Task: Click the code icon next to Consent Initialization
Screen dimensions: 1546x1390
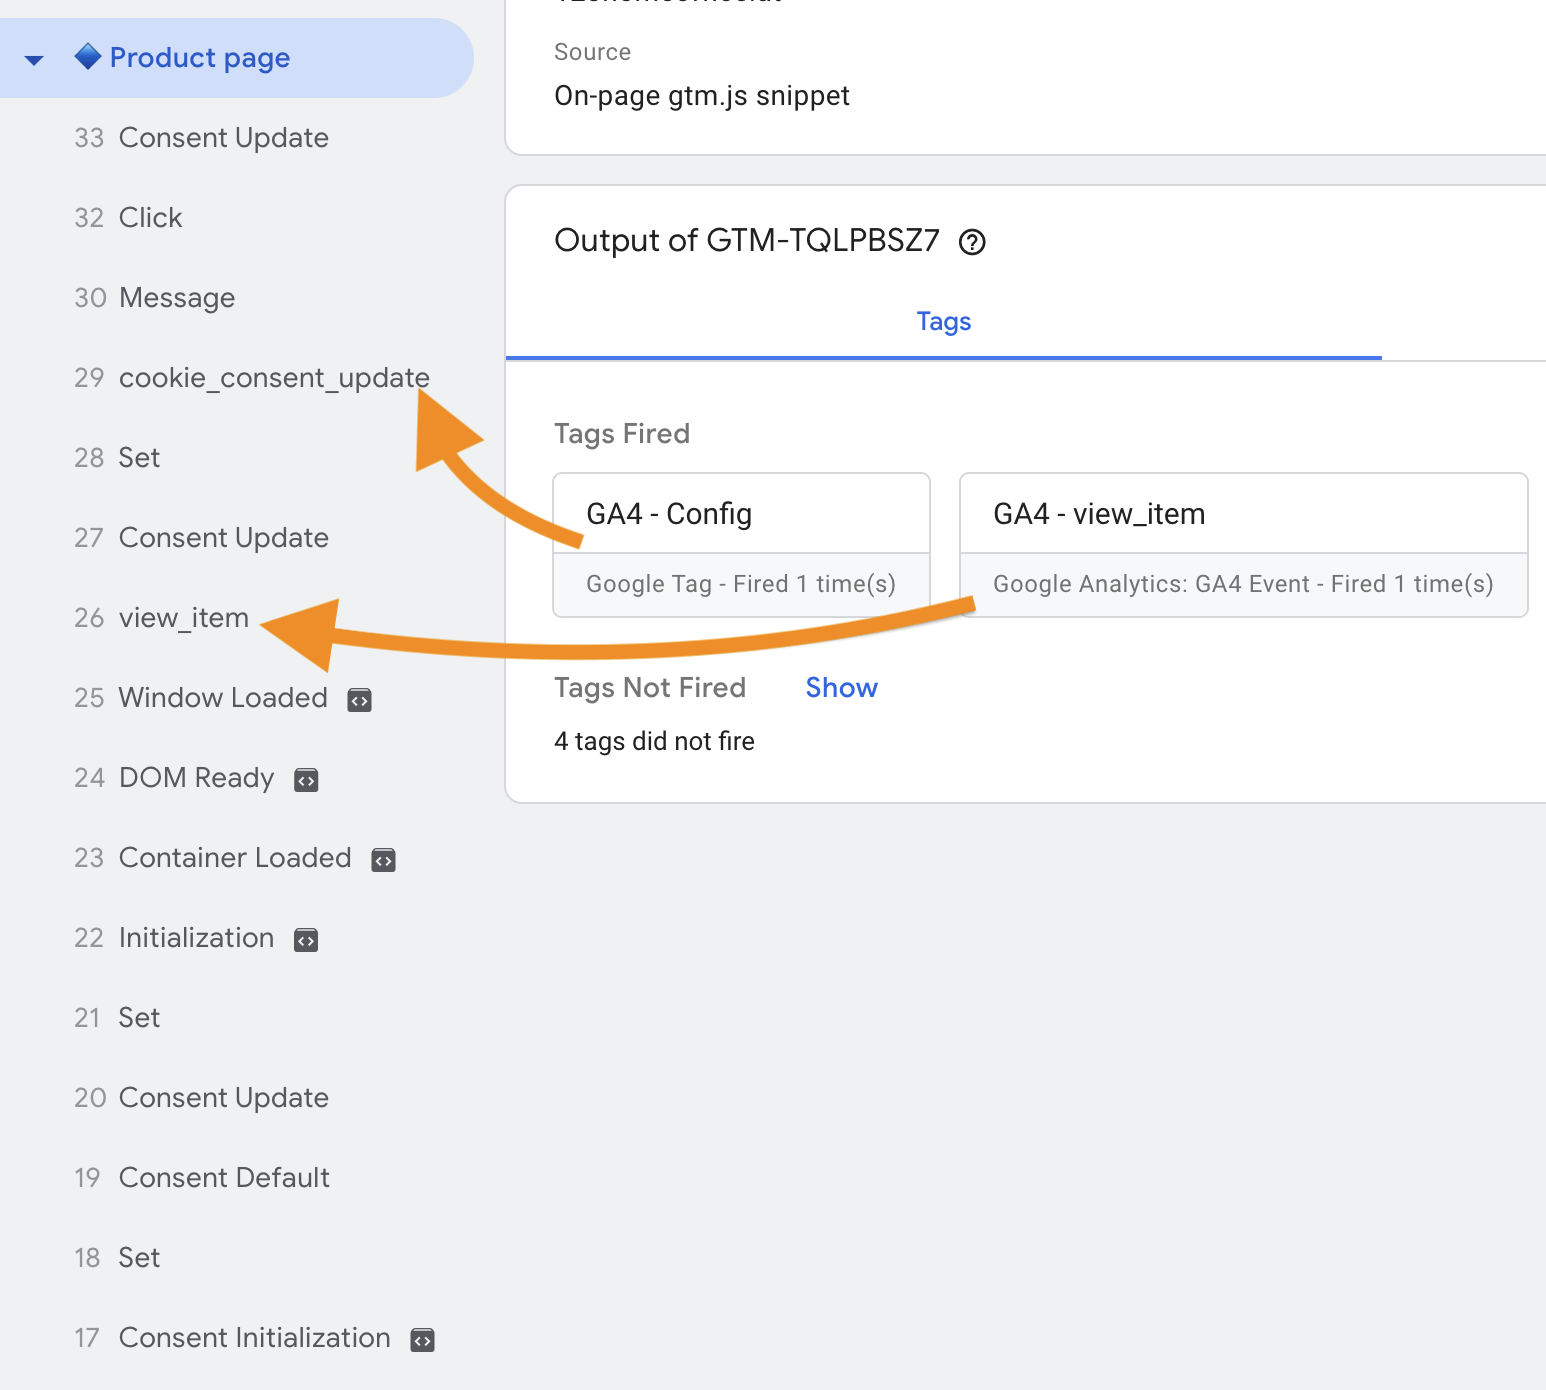Action: 422,1339
